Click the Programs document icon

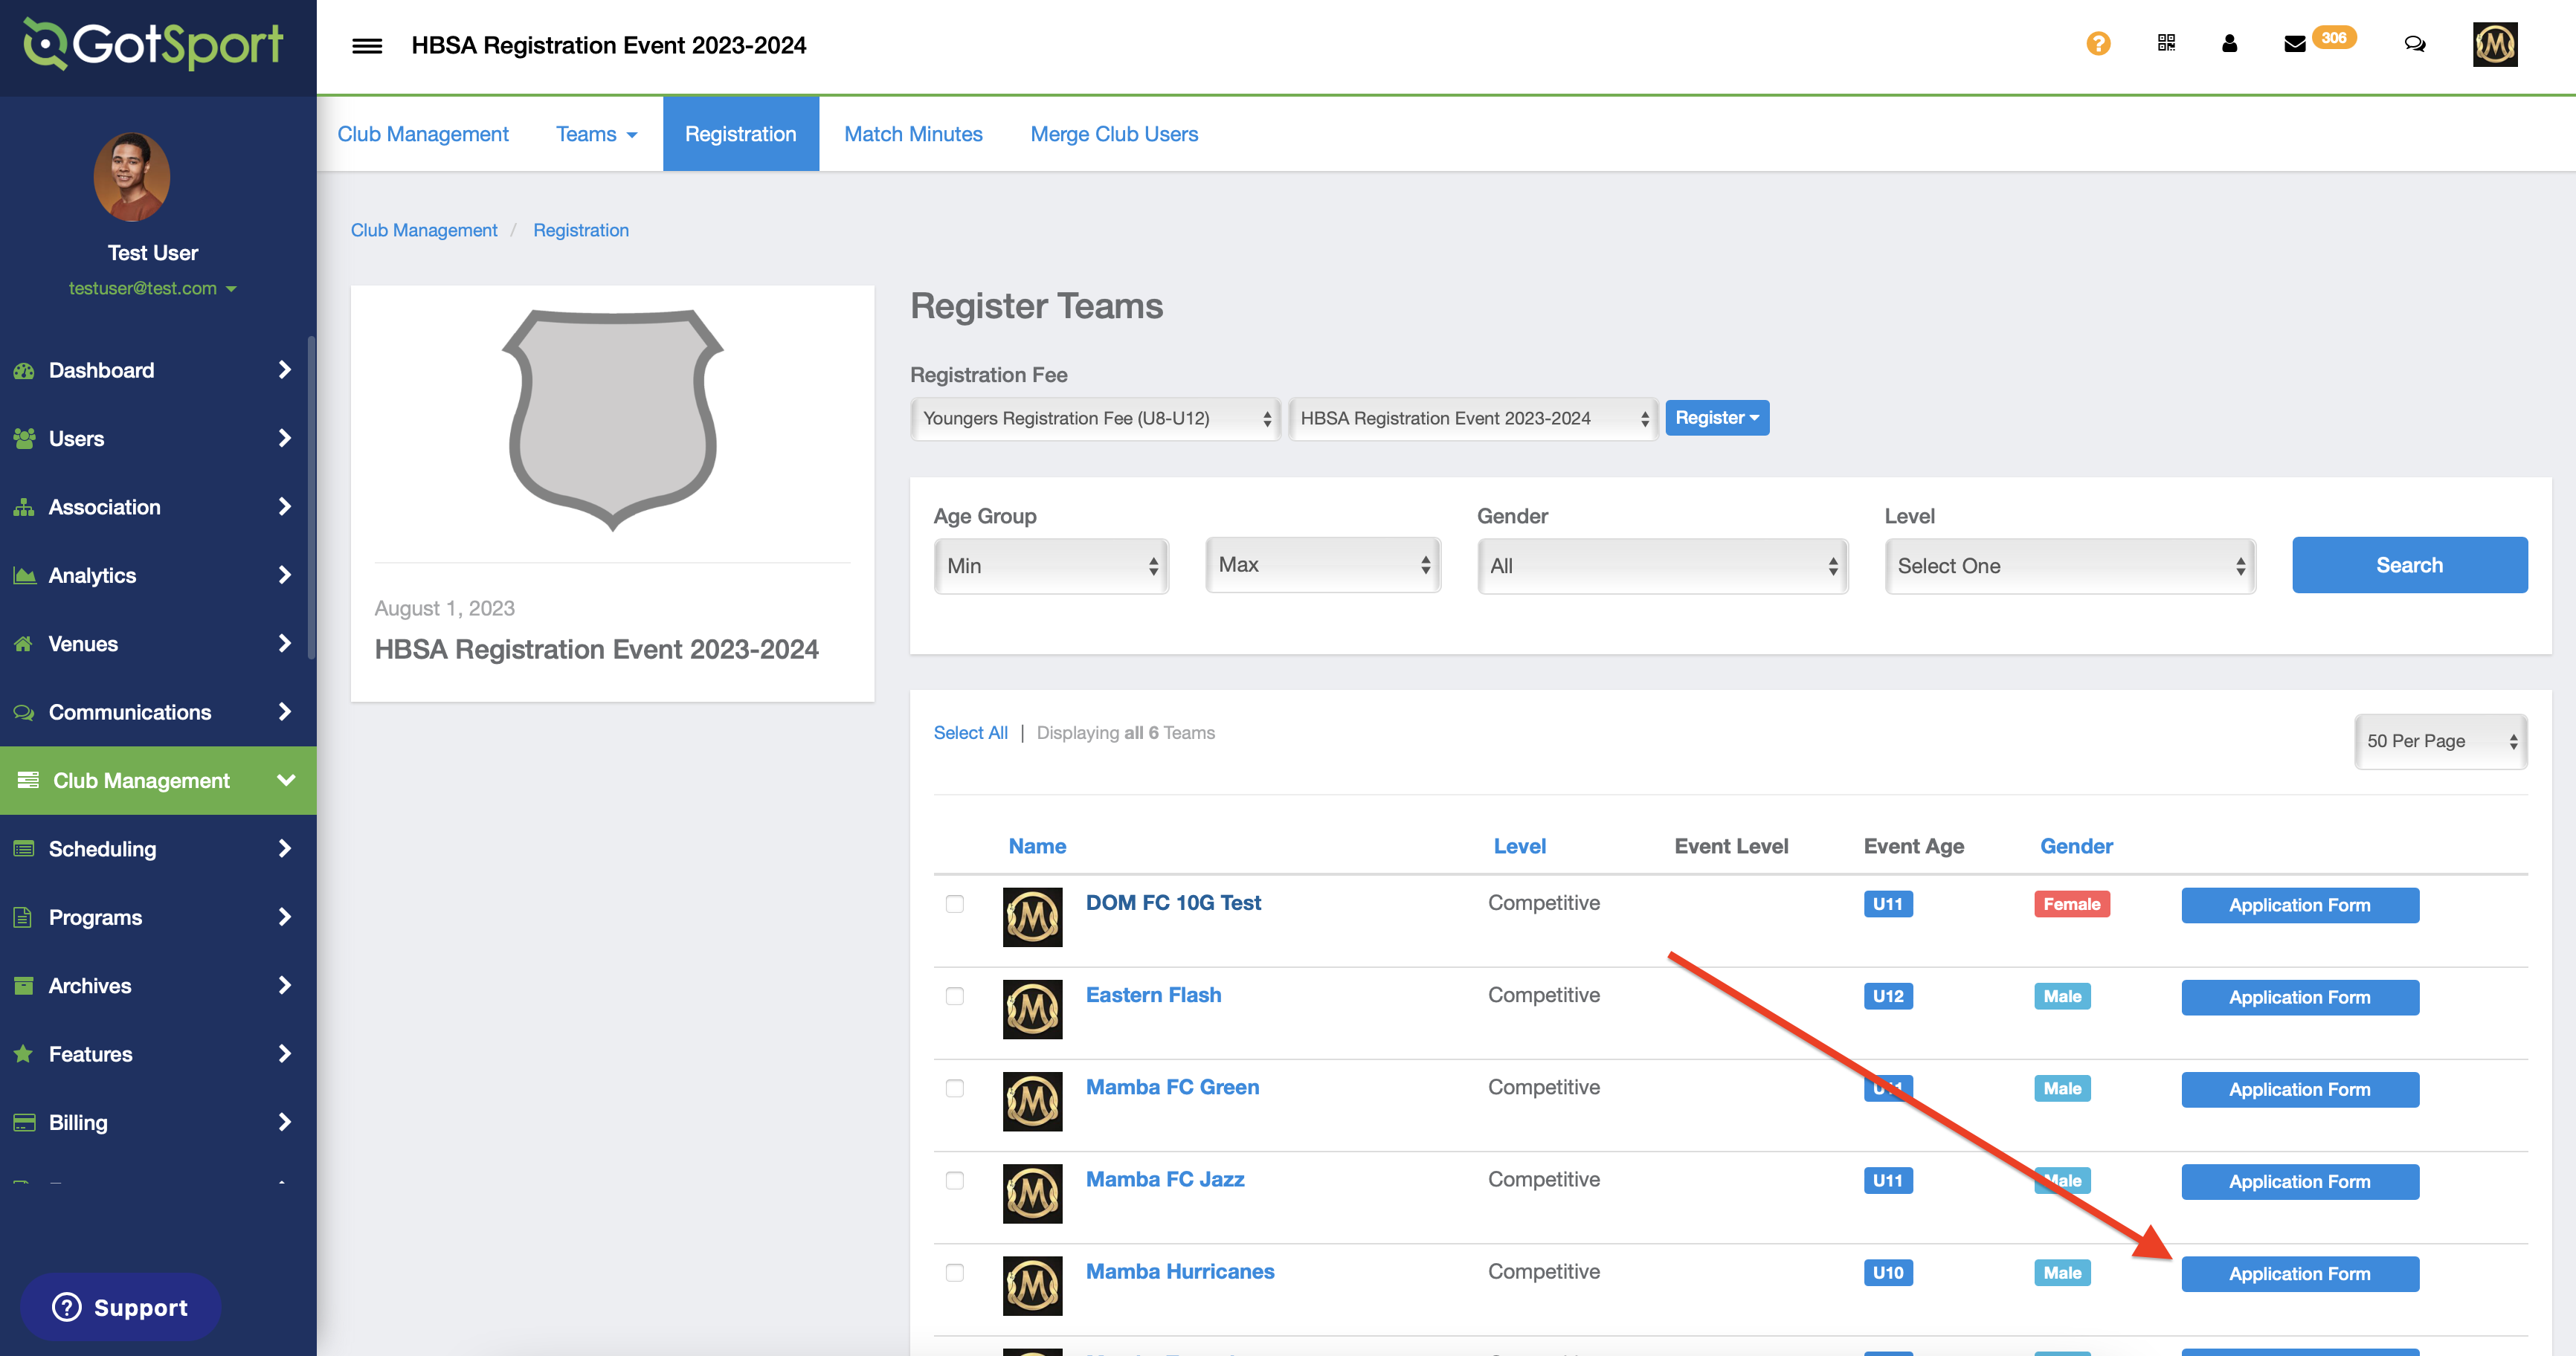pos(24,917)
